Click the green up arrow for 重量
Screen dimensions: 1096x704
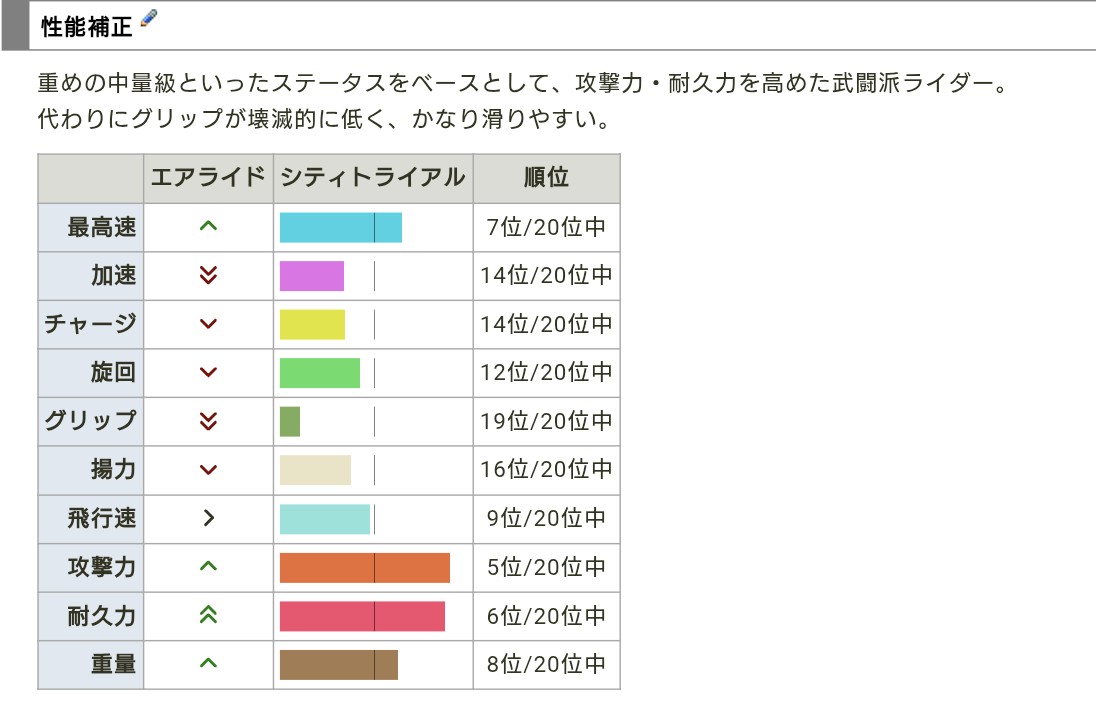pos(208,664)
